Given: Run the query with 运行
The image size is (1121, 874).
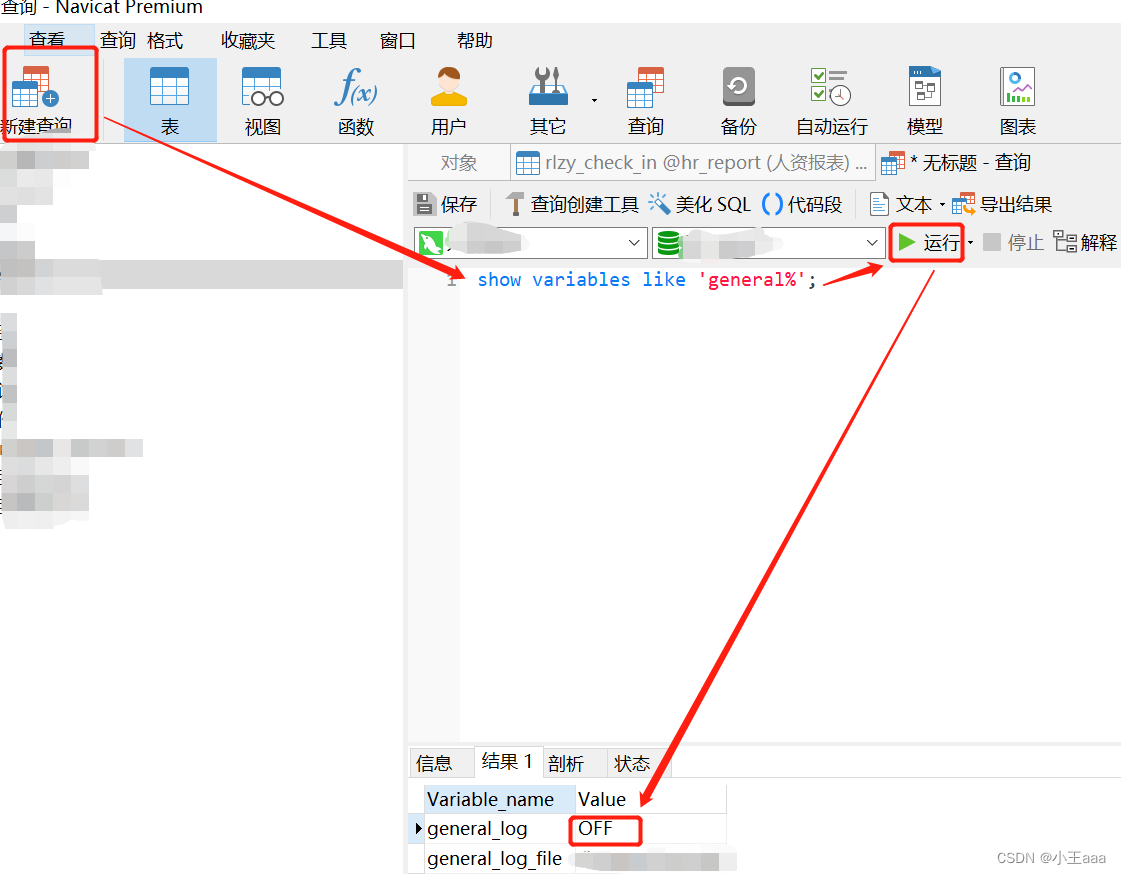Looking at the screenshot, I should pos(928,242).
